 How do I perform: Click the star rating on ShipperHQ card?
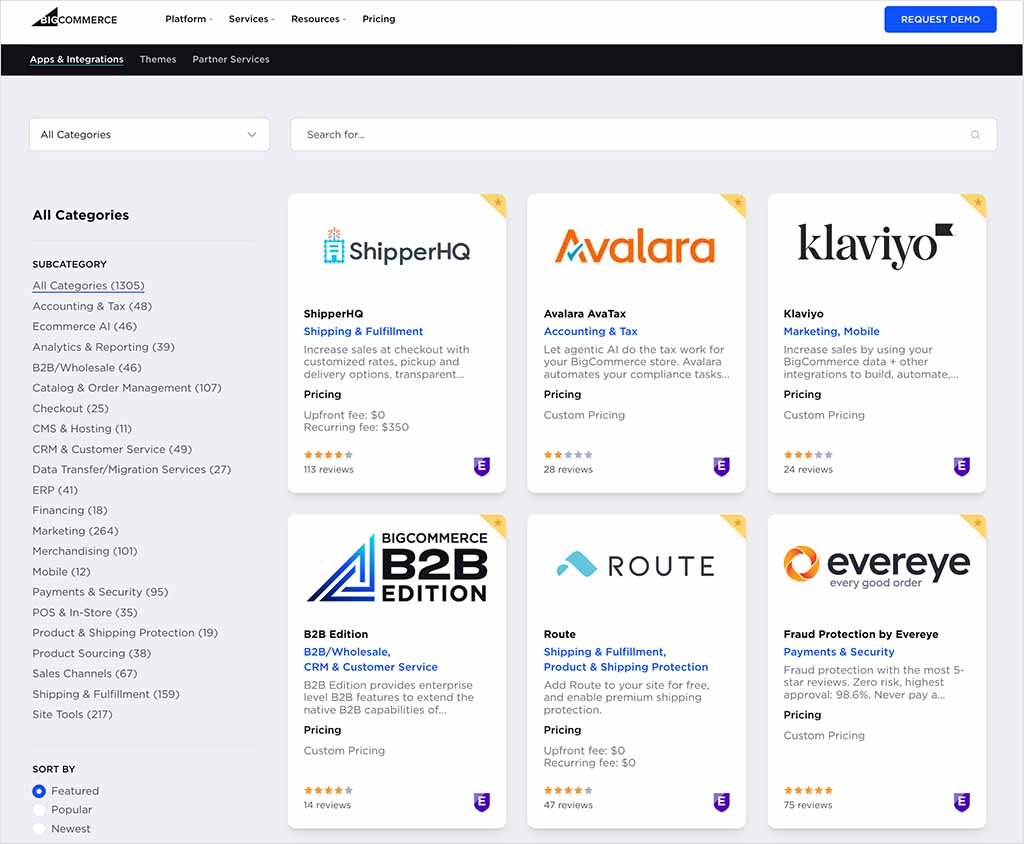pos(328,455)
